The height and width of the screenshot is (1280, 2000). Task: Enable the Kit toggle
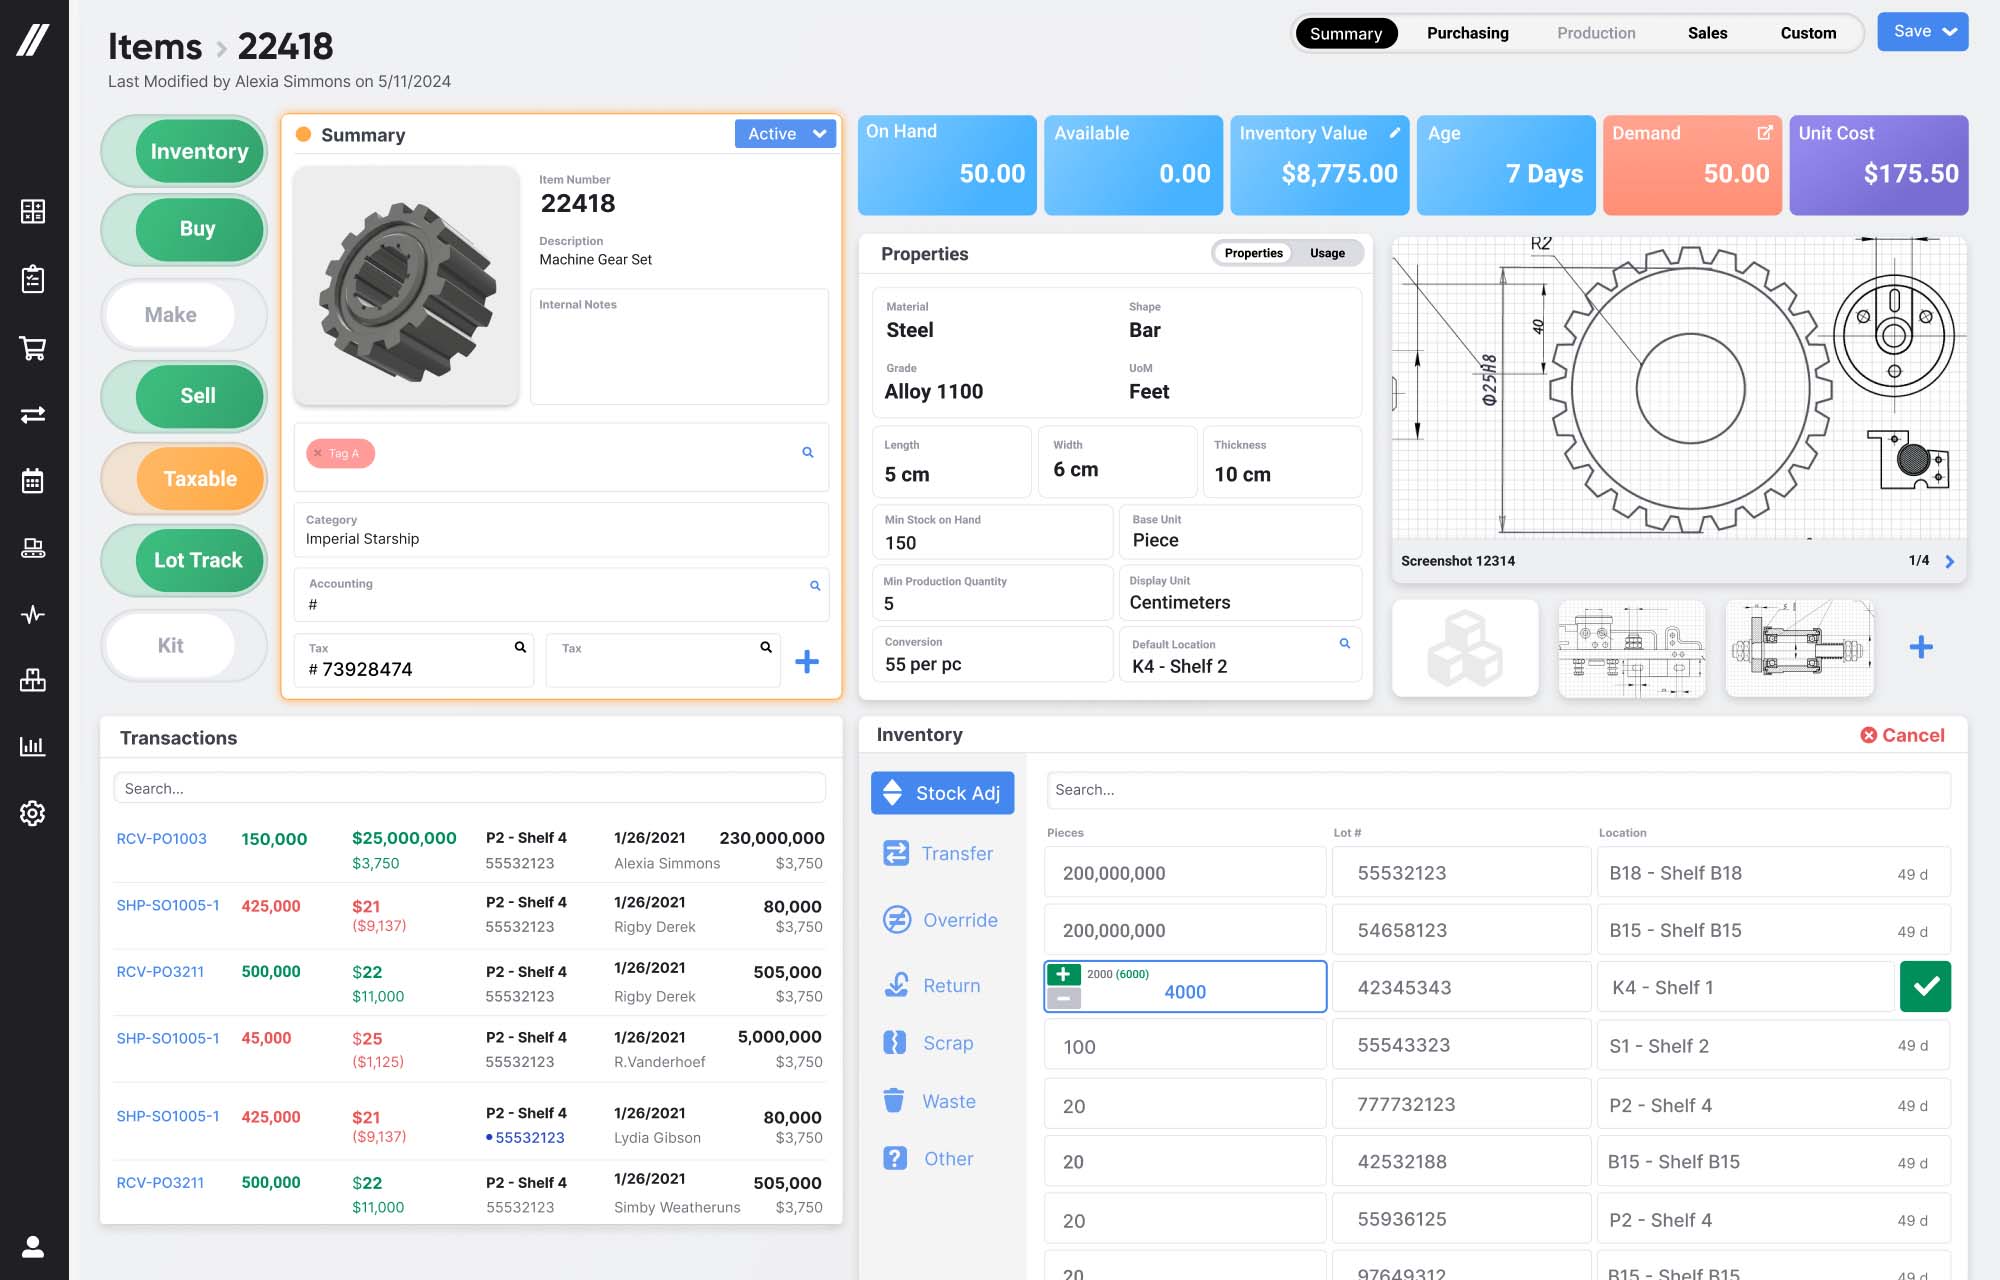point(171,645)
